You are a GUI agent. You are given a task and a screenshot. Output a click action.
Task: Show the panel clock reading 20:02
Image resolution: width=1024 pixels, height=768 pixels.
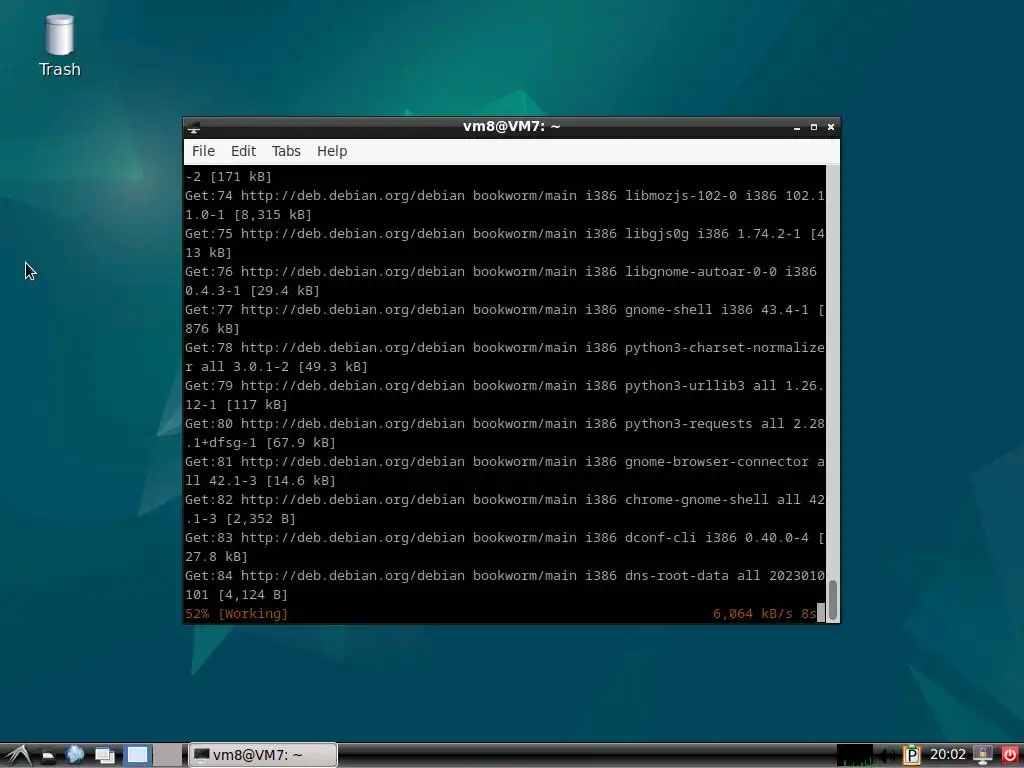[x=948, y=755]
